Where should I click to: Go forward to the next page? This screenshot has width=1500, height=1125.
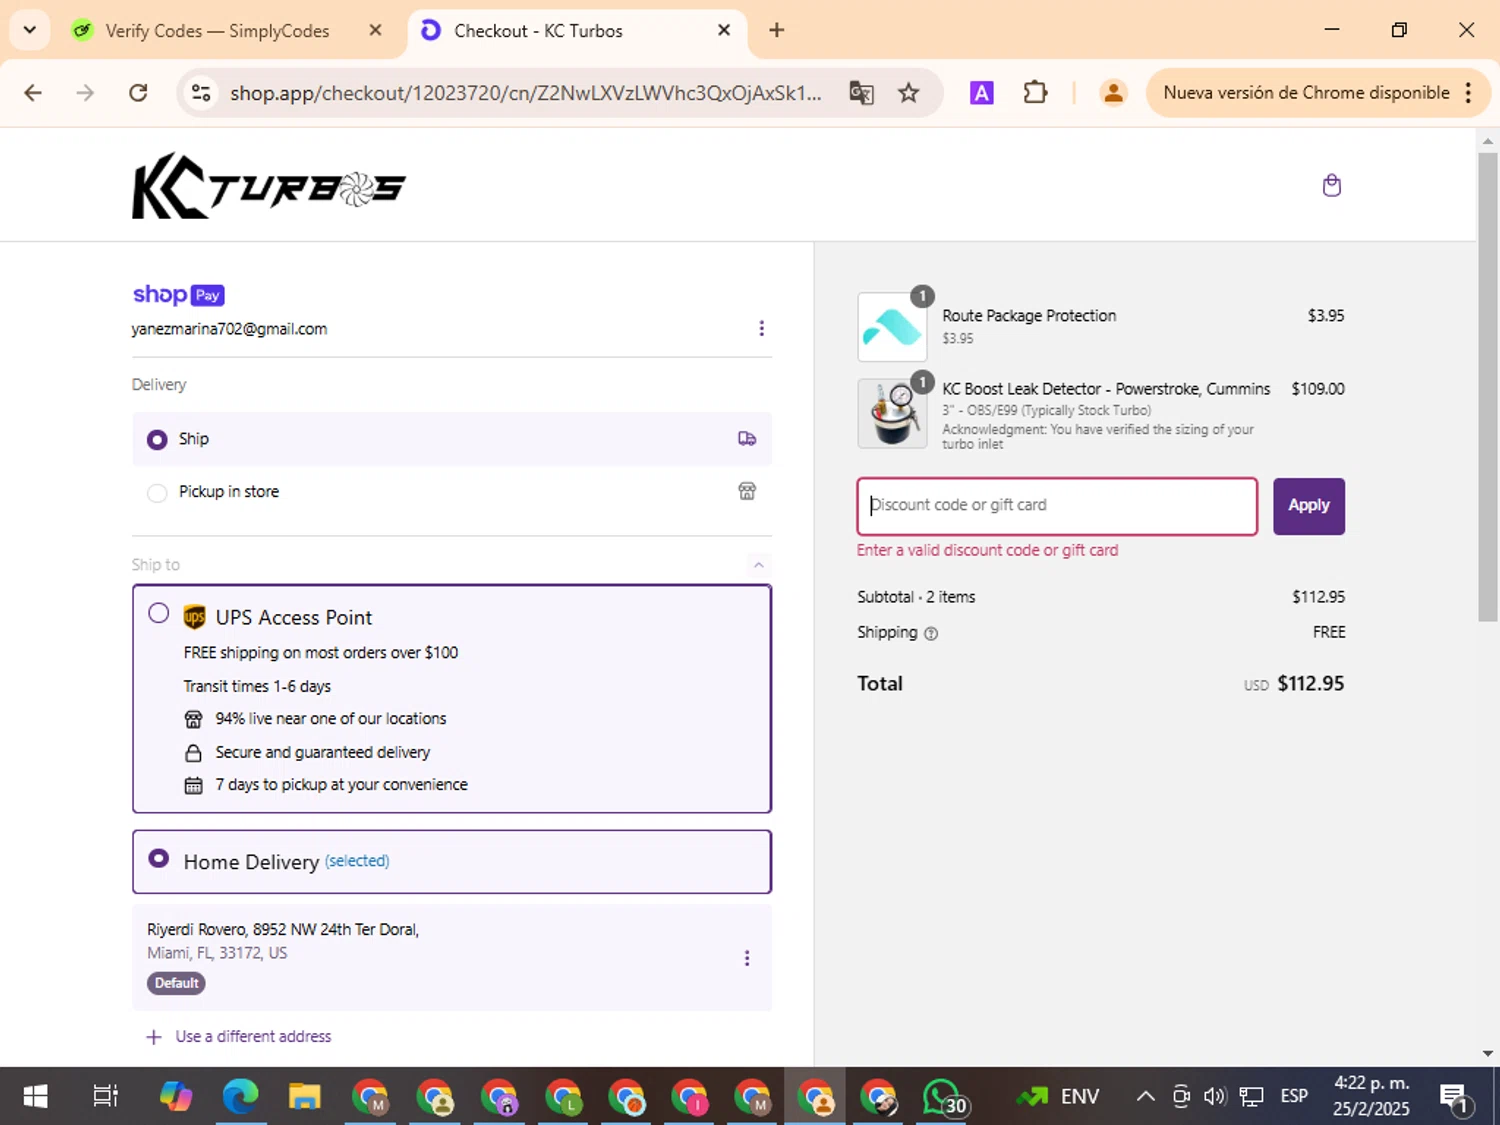[x=86, y=93]
